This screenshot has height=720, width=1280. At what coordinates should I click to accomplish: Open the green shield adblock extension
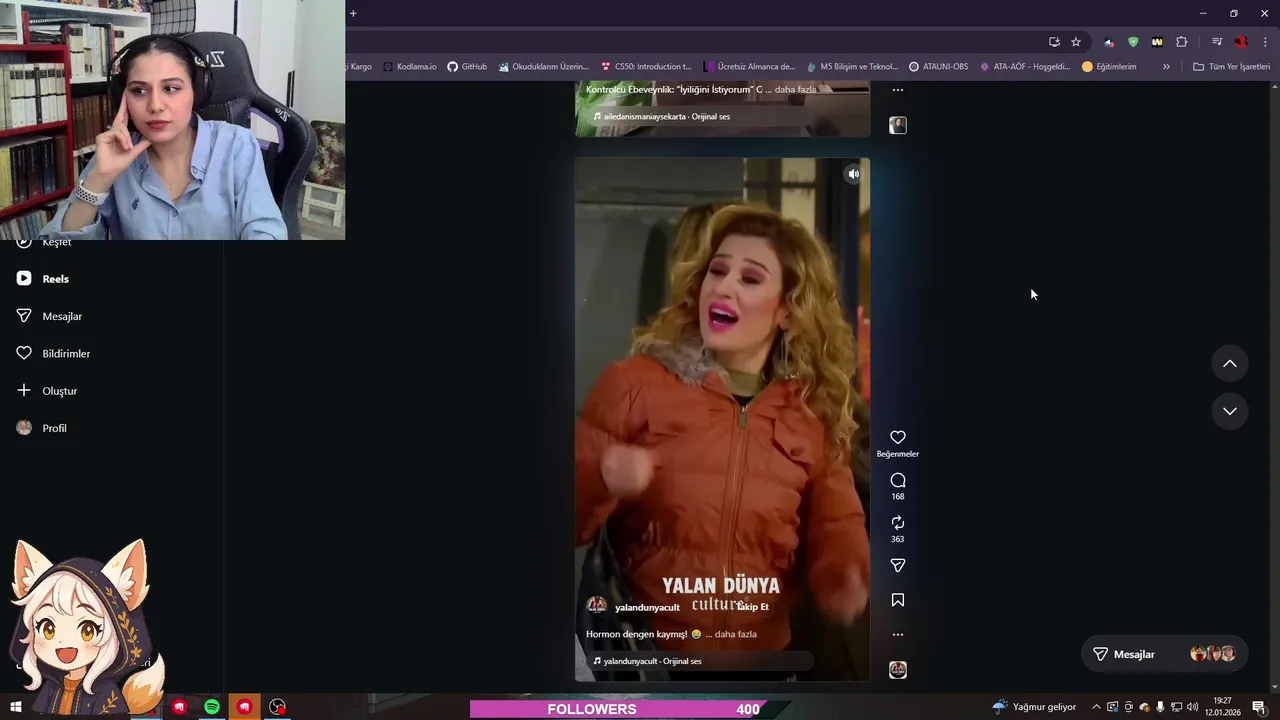[1133, 42]
